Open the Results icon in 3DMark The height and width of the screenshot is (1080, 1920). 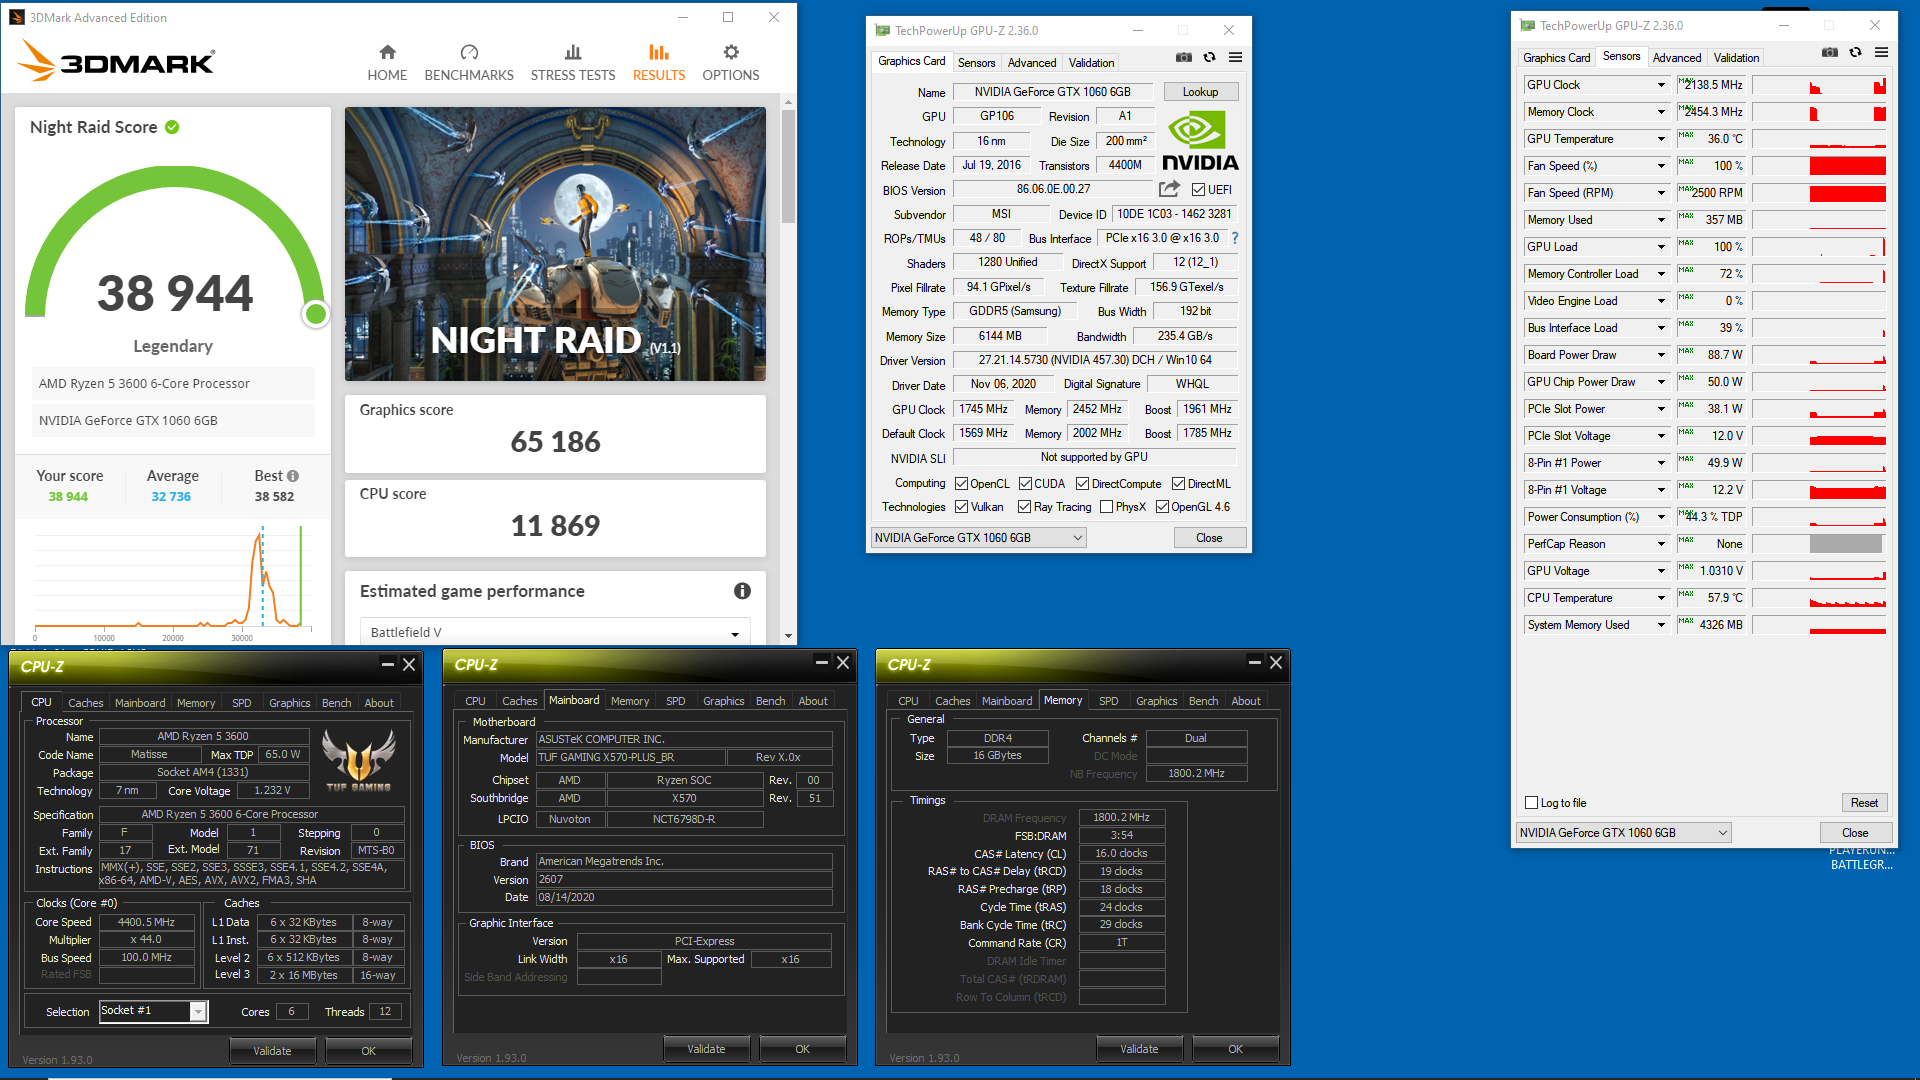click(658, 52)
